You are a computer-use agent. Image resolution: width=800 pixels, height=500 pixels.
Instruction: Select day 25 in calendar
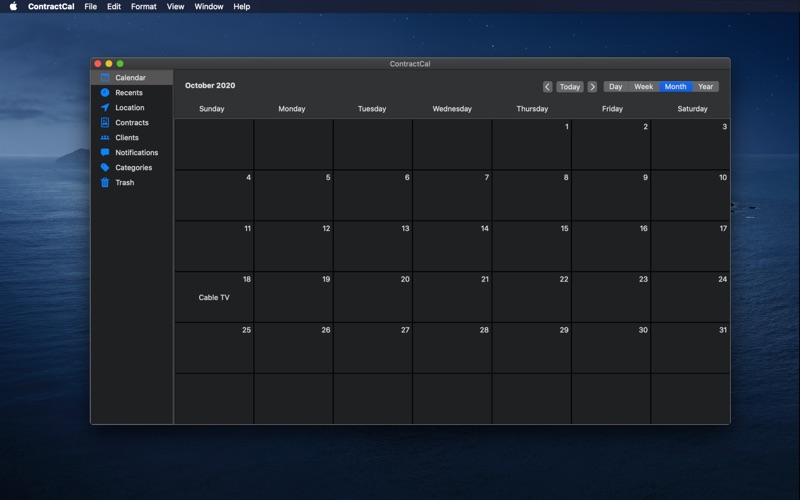click(x=214, y=348)
